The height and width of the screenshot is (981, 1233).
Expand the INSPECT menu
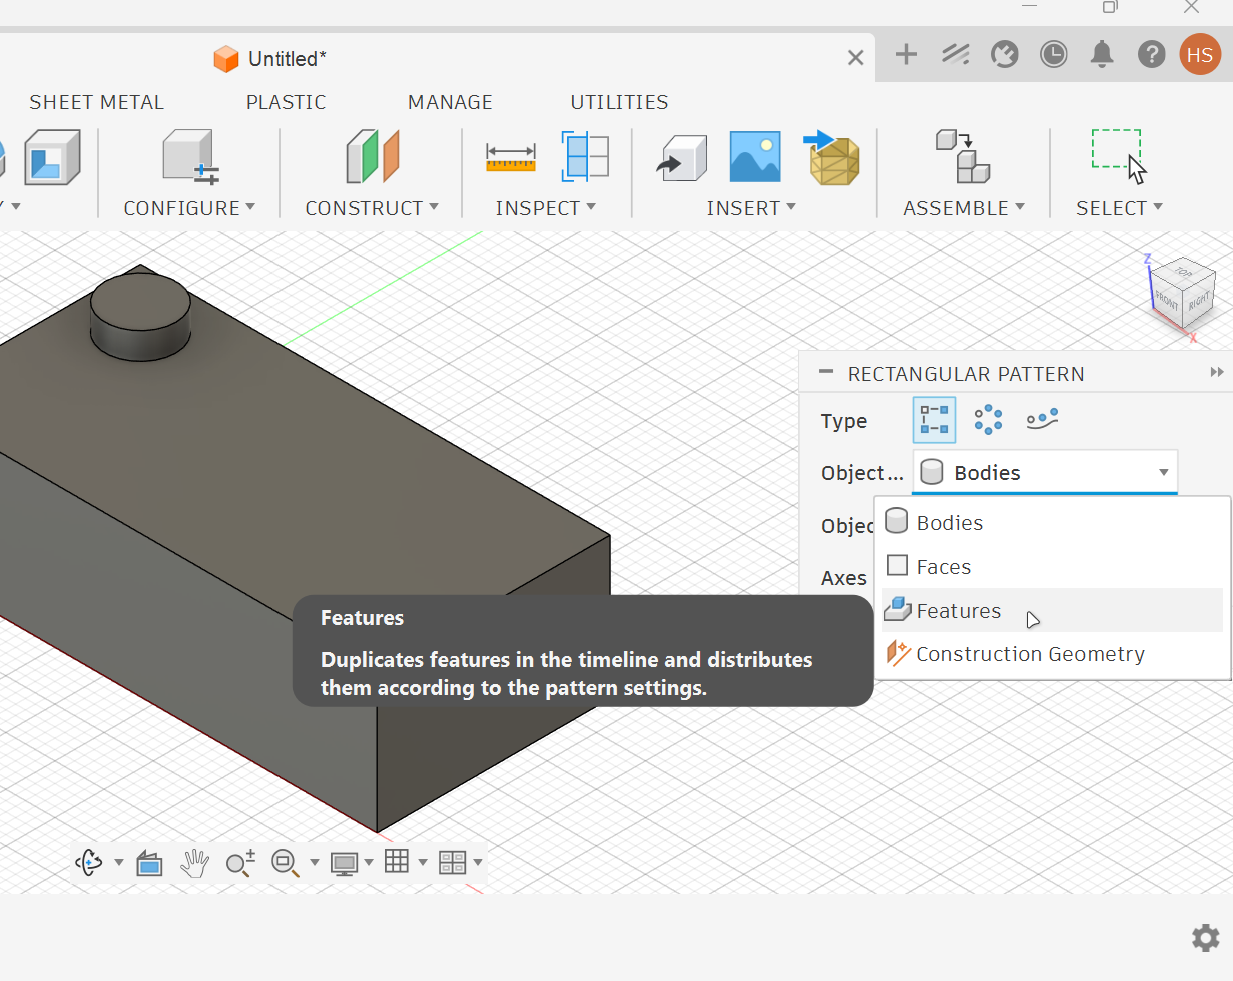coord(546,208)
